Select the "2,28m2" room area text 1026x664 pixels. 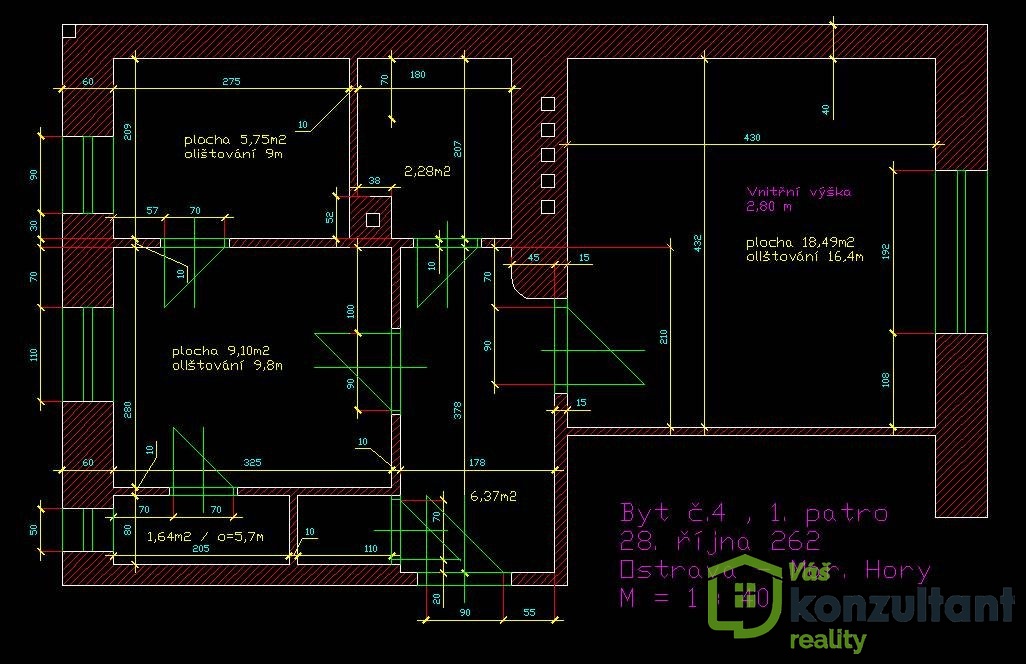[x=427, y=171]
